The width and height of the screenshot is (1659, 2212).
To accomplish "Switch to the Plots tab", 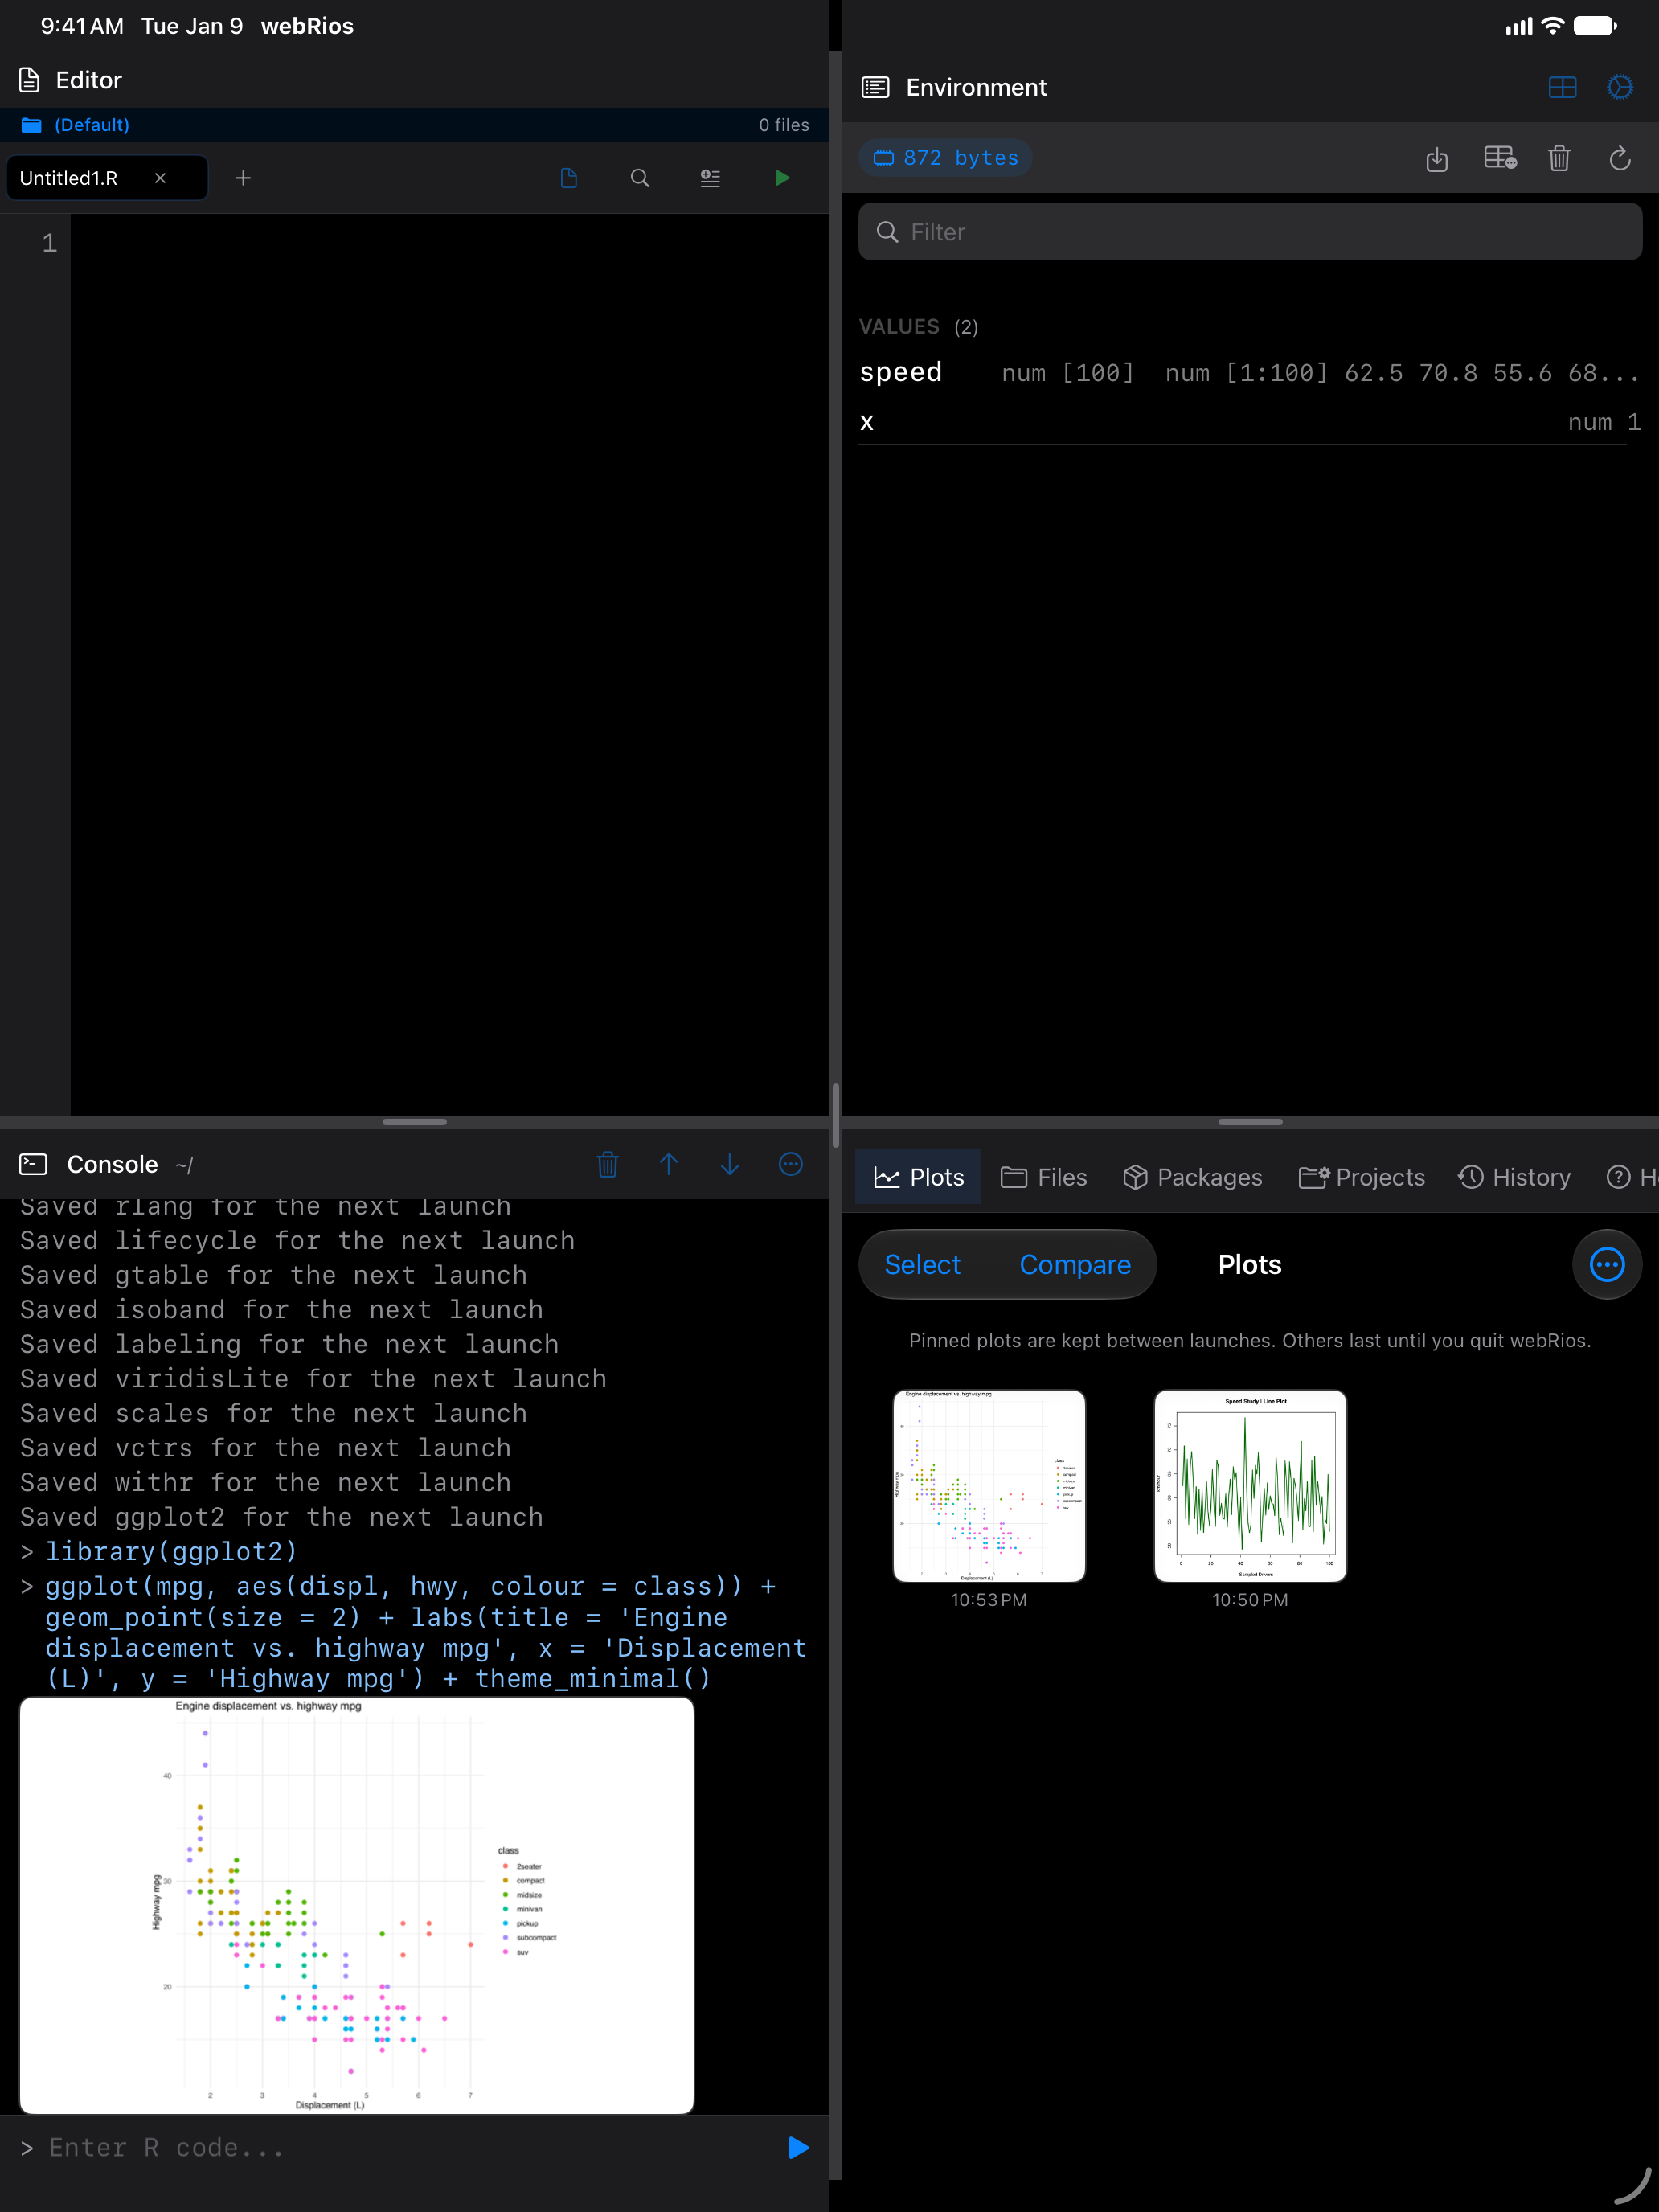I will pyautogui.click(x=918, y=1177).
